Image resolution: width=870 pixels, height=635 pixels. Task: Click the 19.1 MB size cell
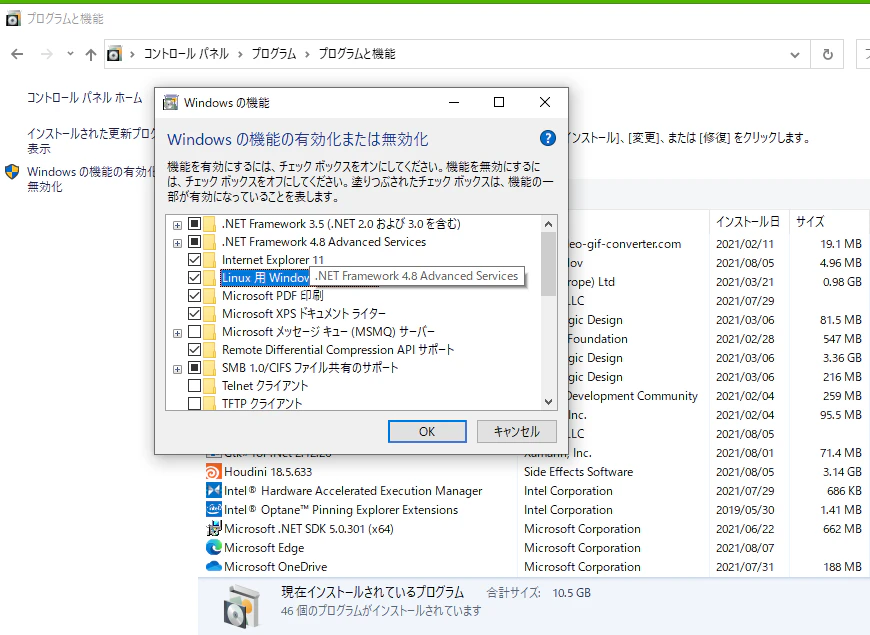point(841,244)
